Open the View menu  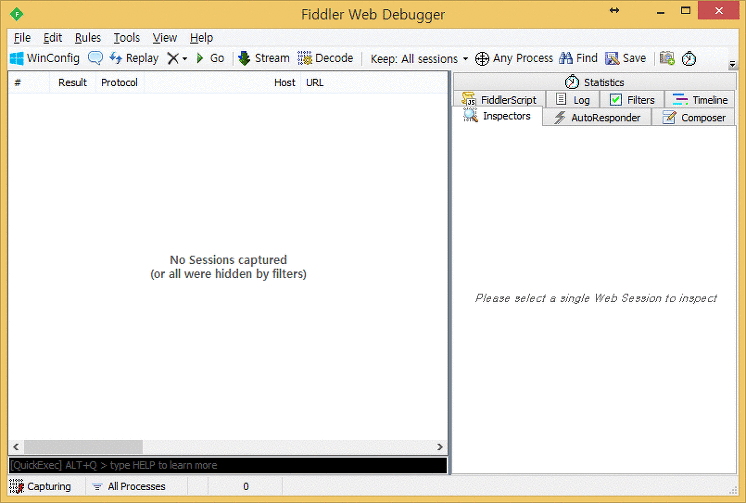point(165,38)
